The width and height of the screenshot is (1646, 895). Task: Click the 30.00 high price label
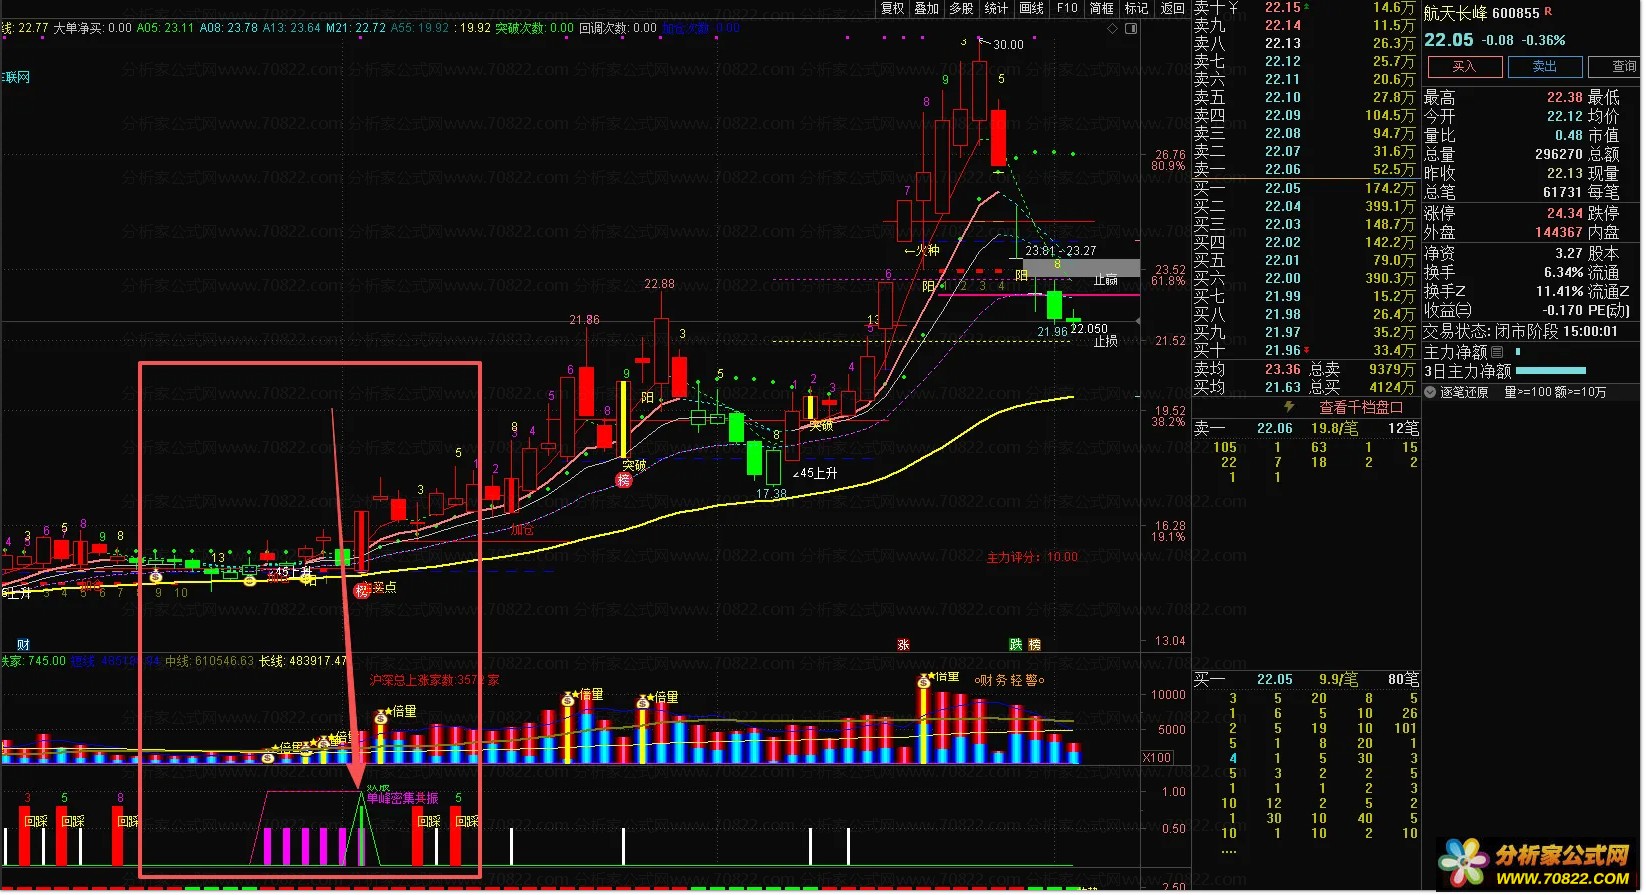[1008, 44]
